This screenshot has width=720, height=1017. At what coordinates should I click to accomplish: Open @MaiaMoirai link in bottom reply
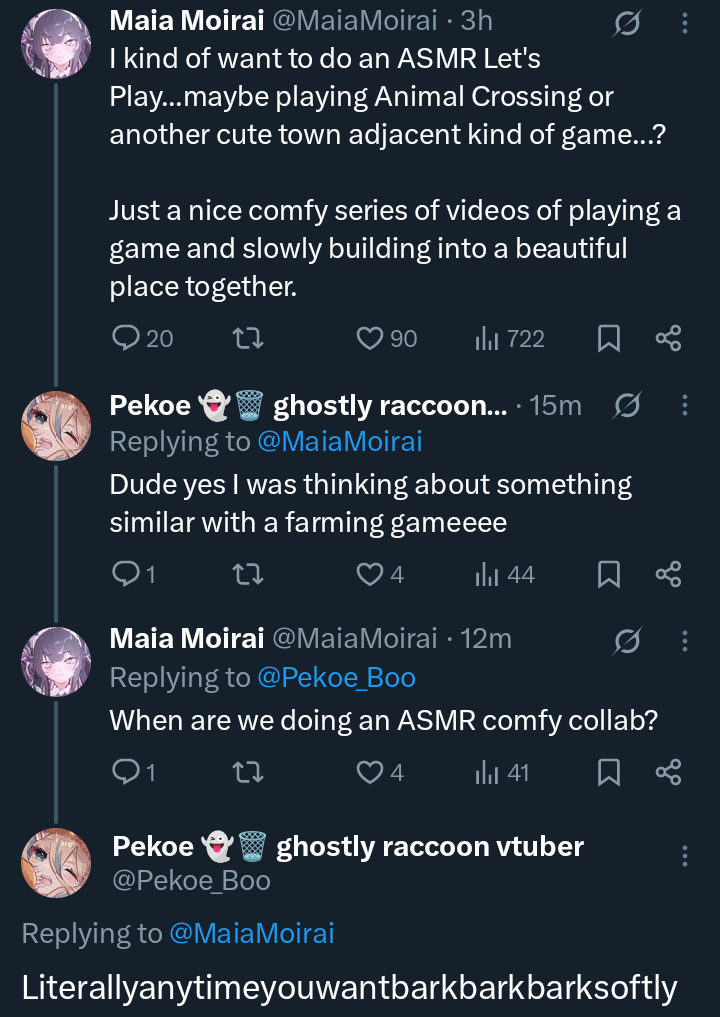coord(252,933)
